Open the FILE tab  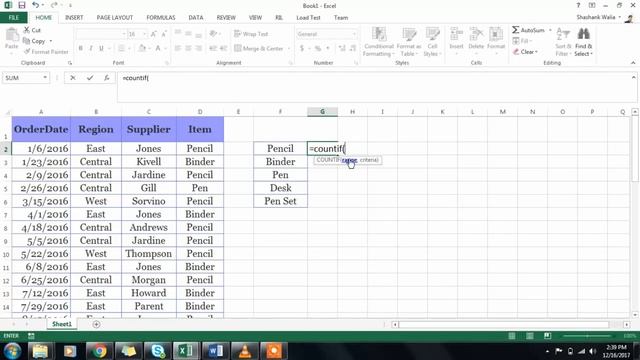pyautogui.click(x=14, y=18)
